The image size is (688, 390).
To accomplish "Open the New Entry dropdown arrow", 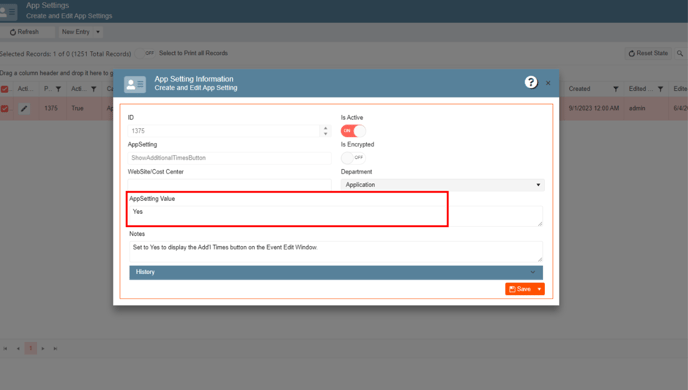I will point(98,32).
